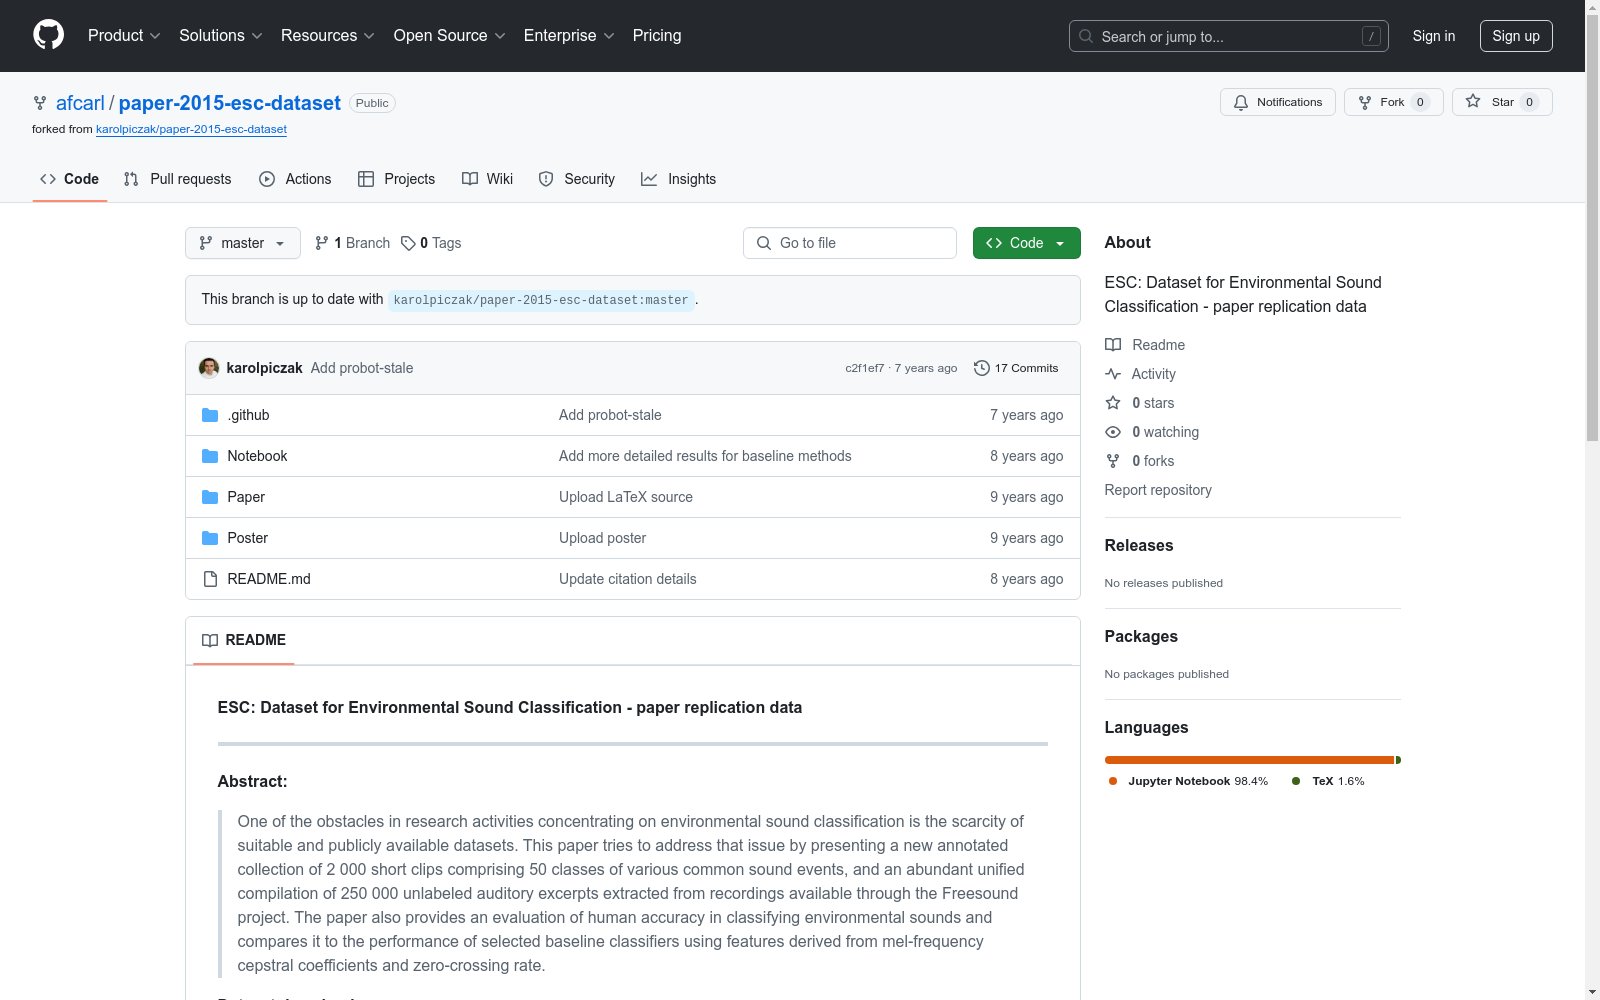Viewport: 1600px width, 1000px height.
Task: Click the Go to file search field
Action: (x=850, y=243)
